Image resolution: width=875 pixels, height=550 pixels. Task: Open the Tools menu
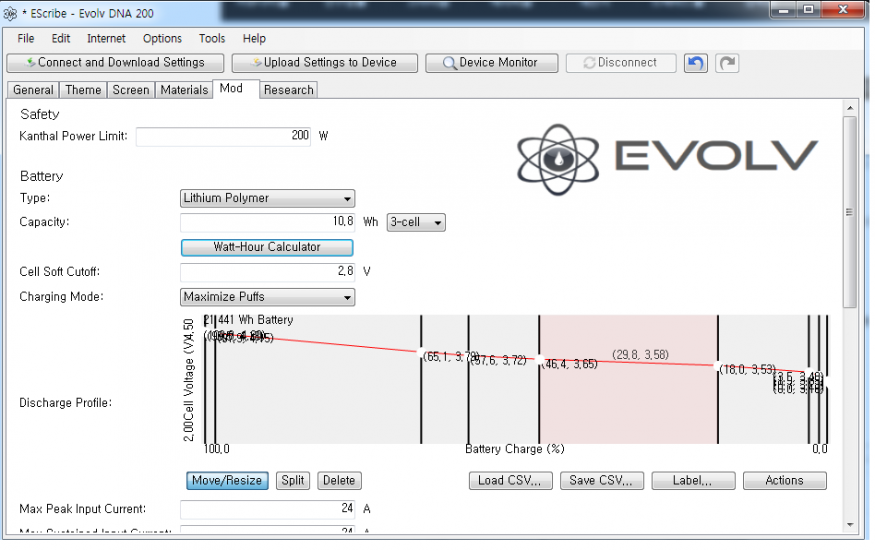212,38
